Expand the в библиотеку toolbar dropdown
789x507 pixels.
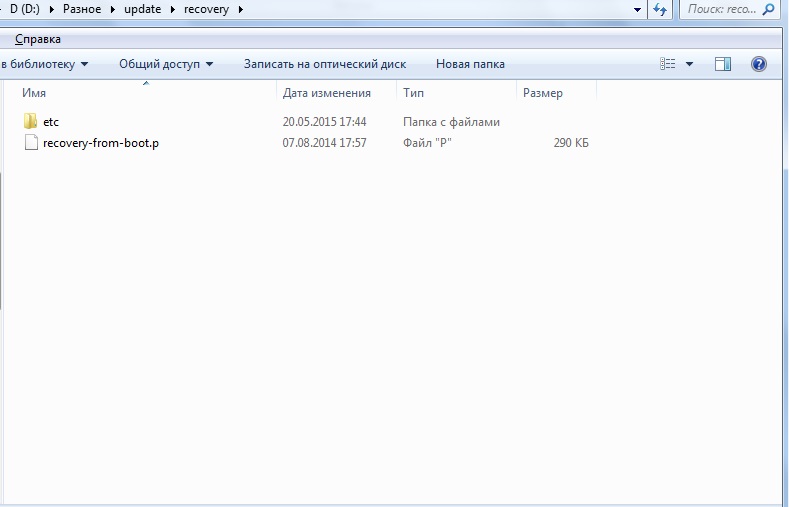tap(44, 64)
